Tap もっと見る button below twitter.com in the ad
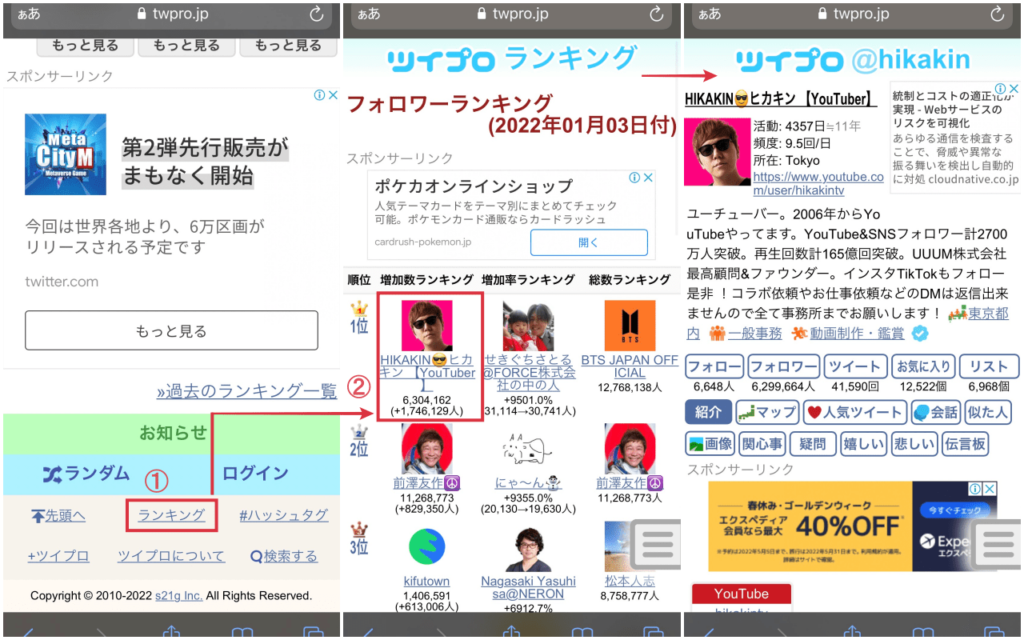This screenshot has width=1024, height=640. coord(171,330)
